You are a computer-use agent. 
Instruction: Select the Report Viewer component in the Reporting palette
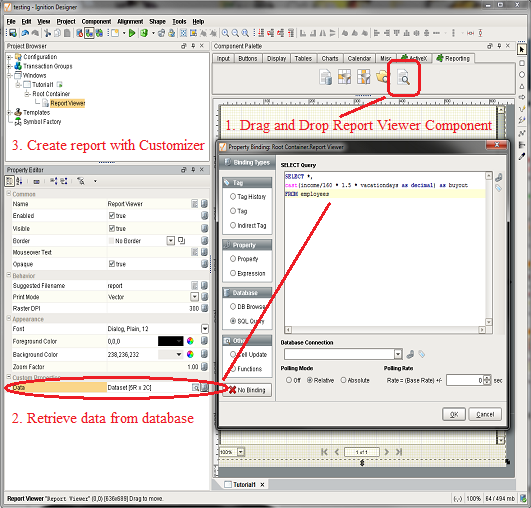(404, 78)
